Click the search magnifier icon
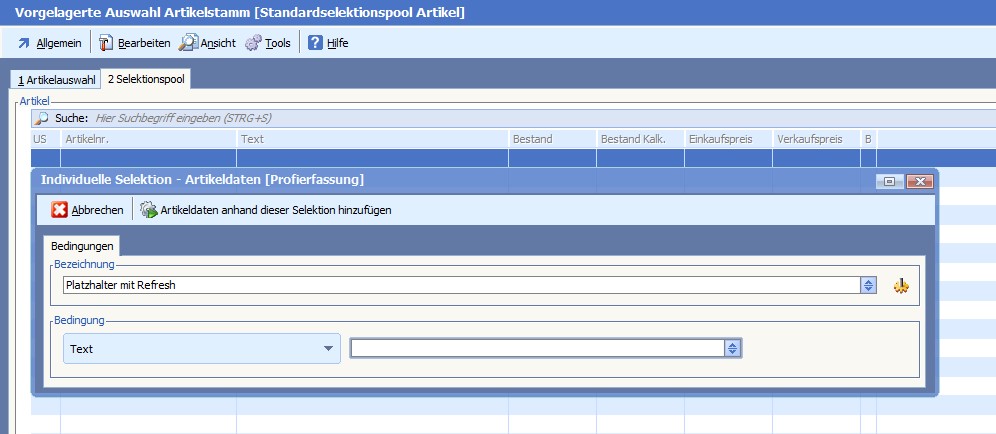This screenshot has height=434, width=996. (x=42, y=118)
